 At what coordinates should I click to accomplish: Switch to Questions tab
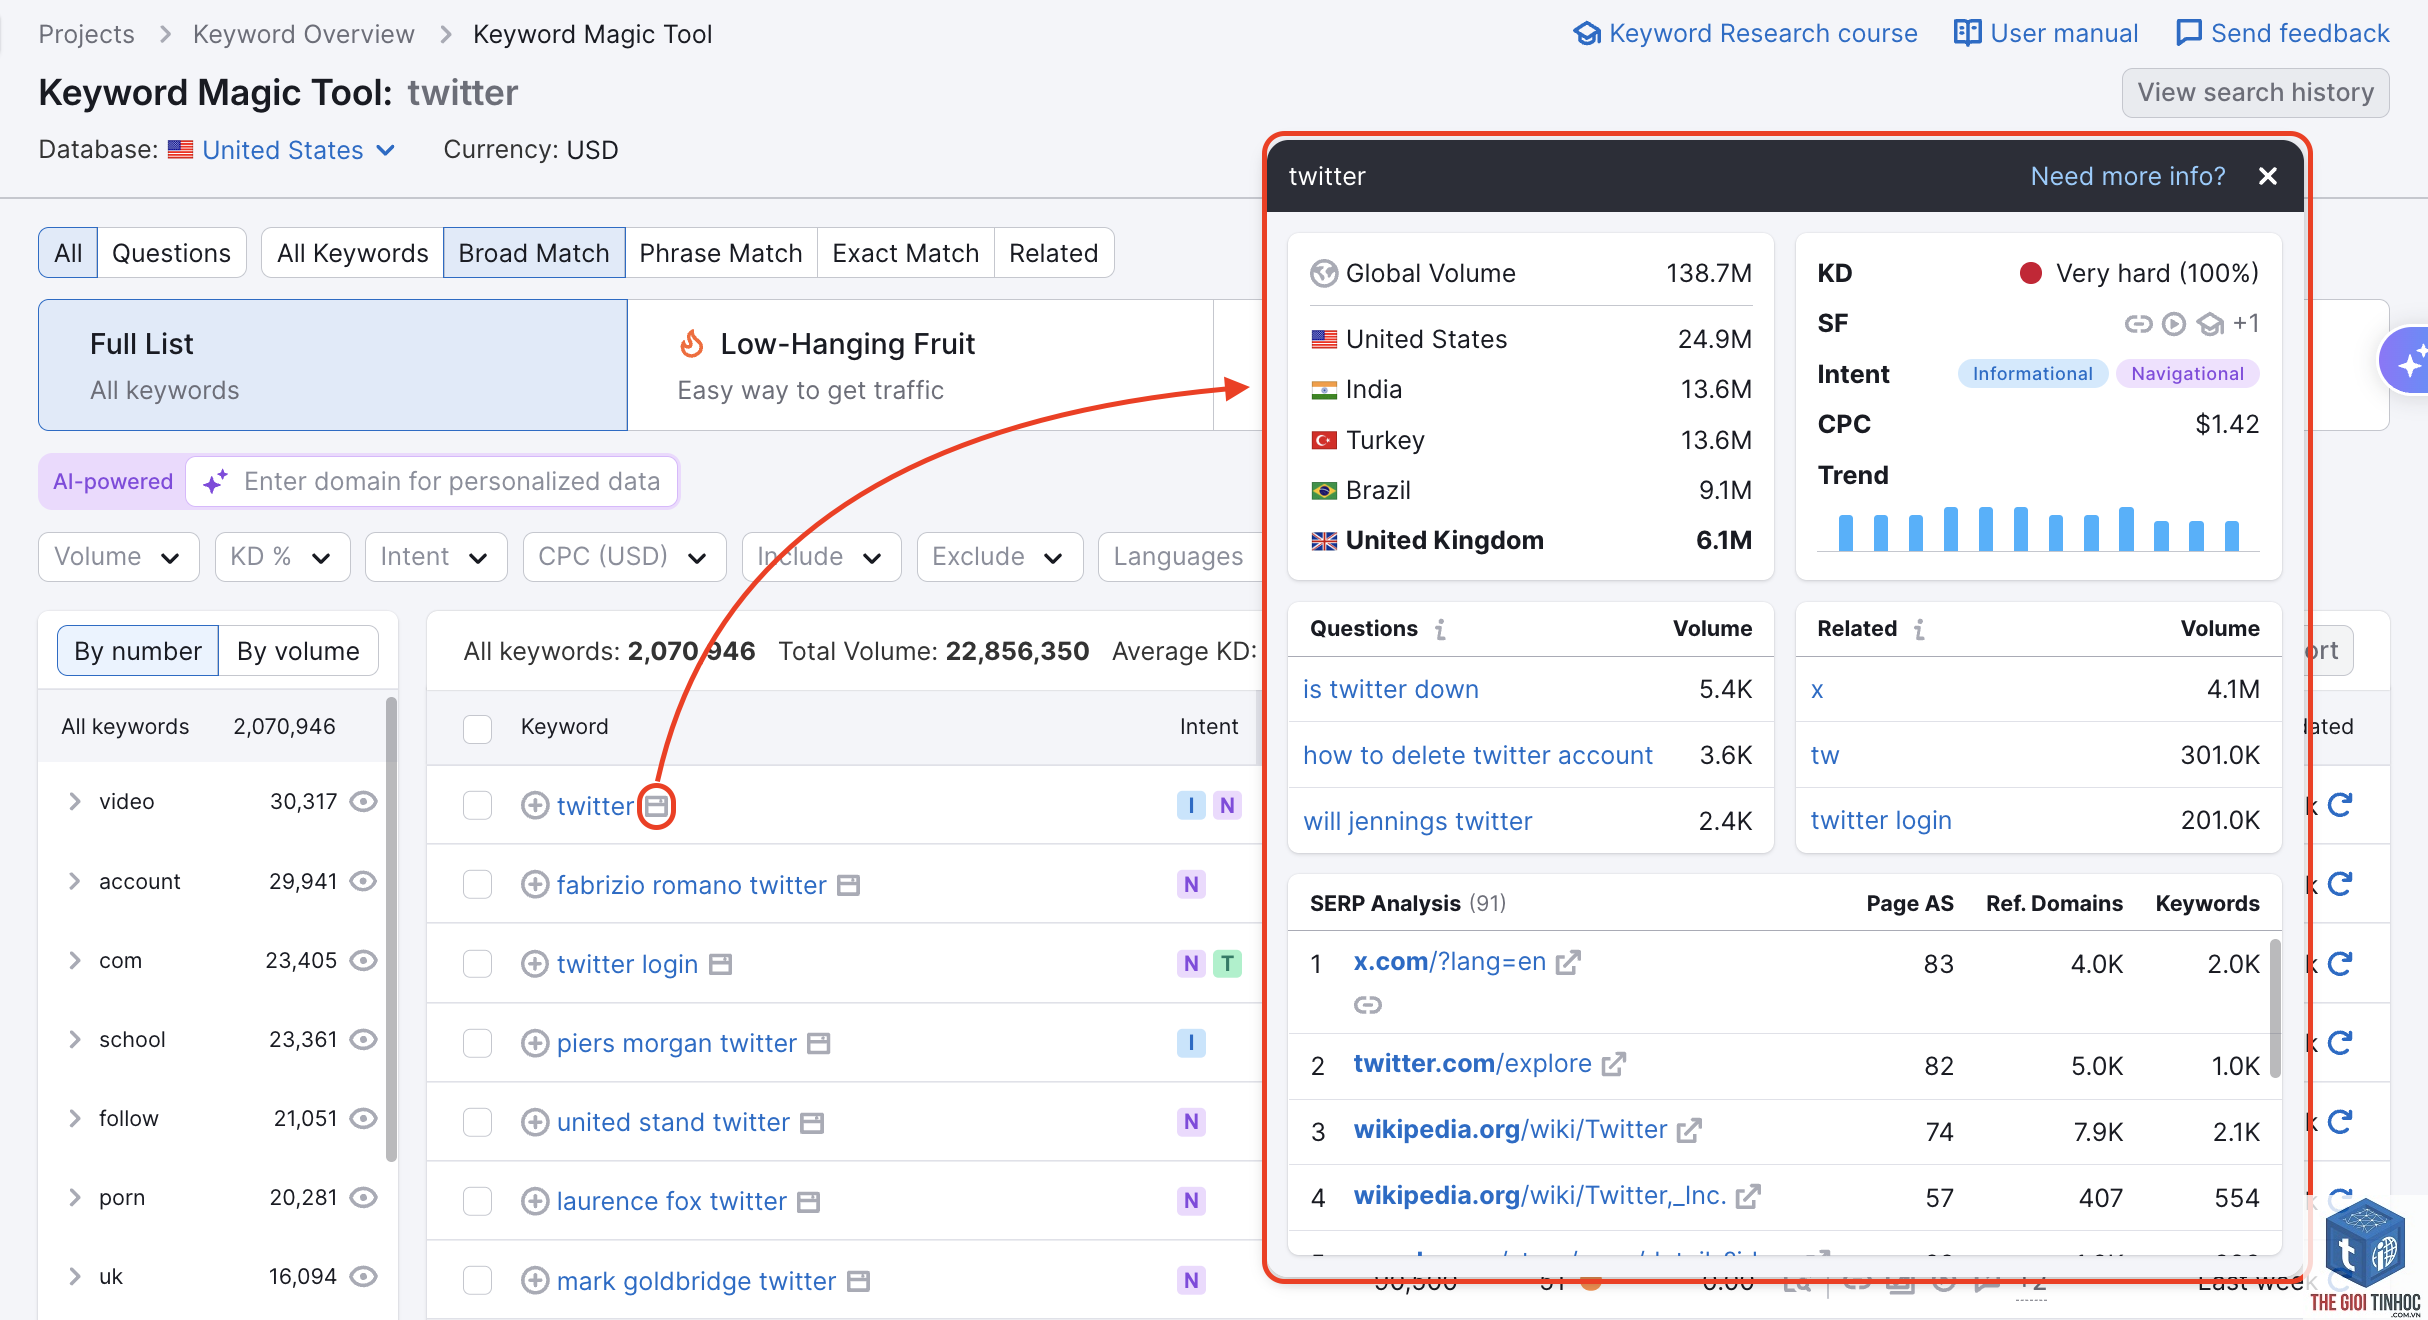pos(171,253)
